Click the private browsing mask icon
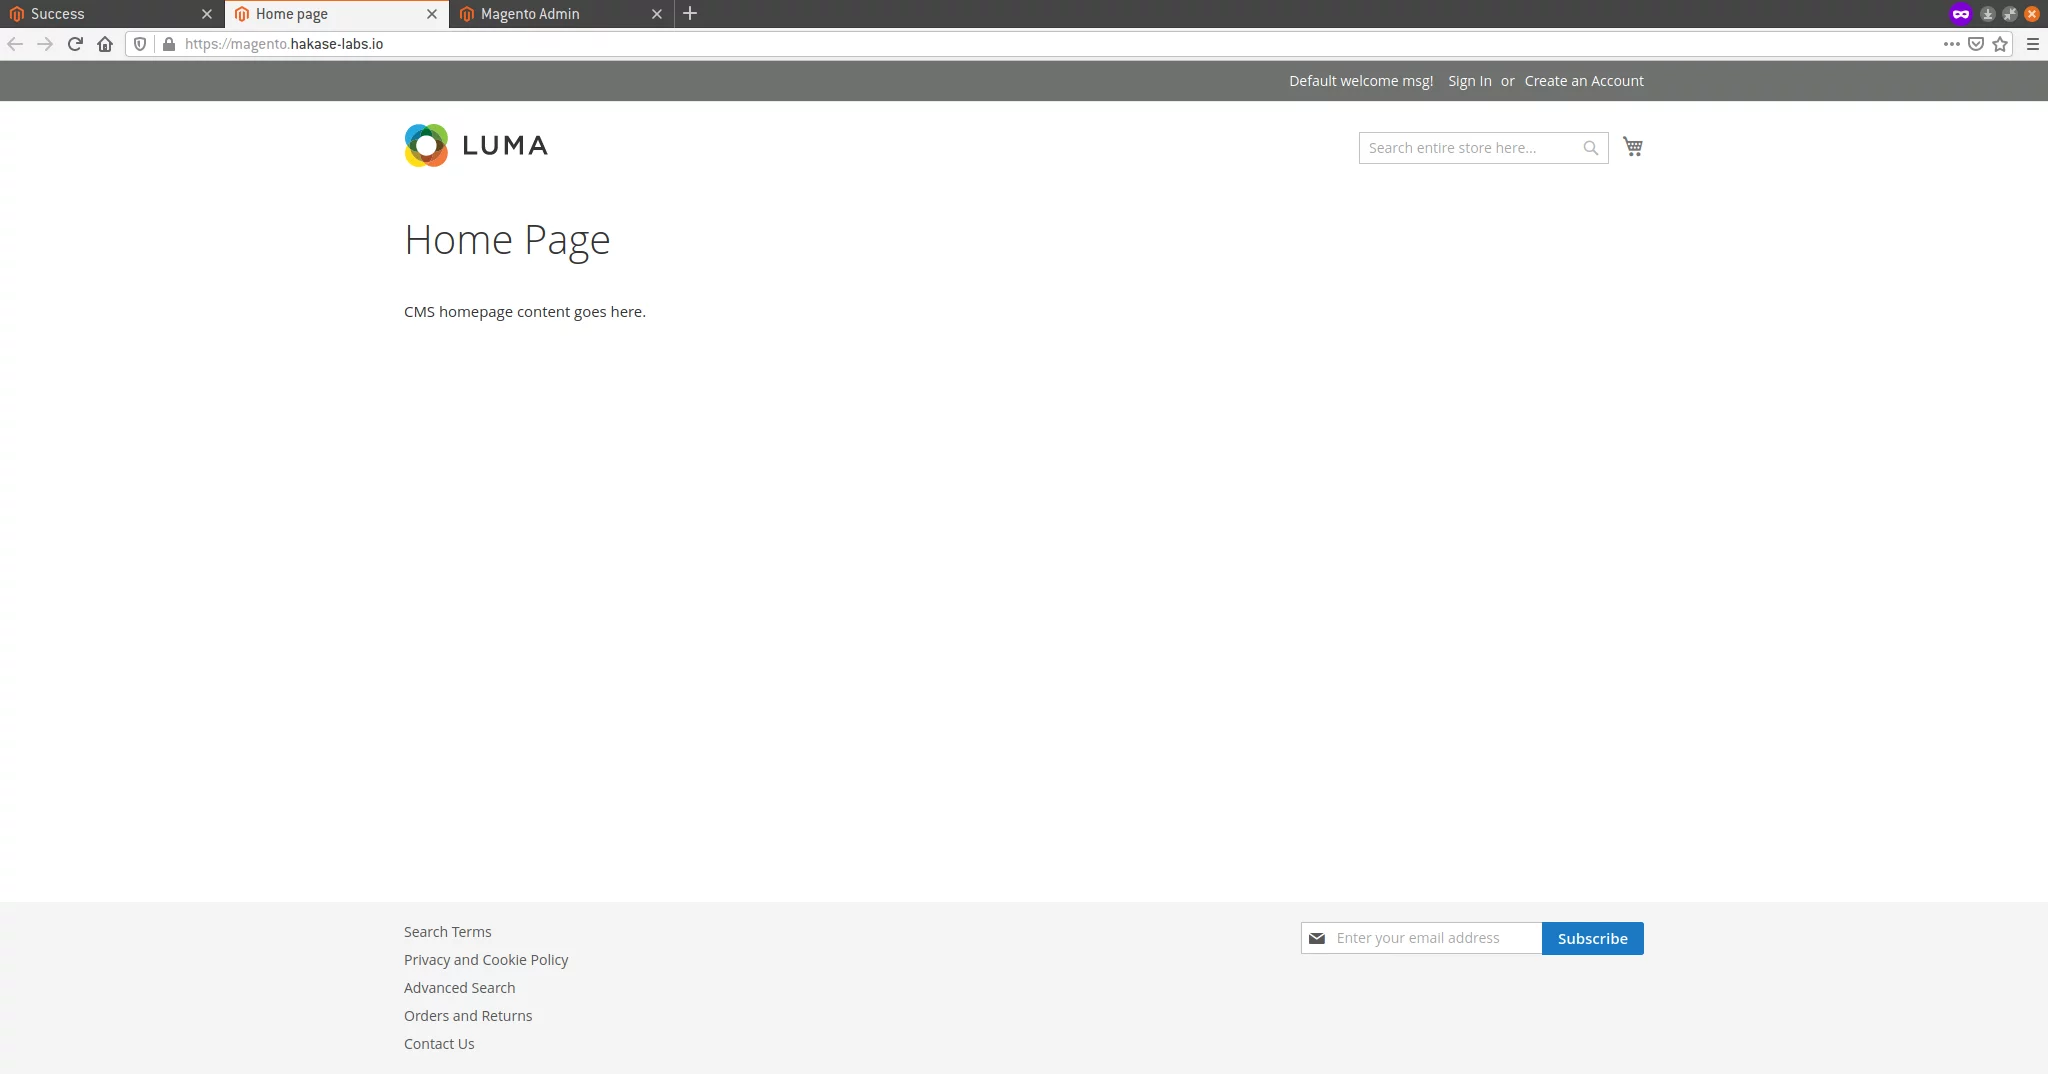Image resolution: width=2048 pixels, height=1074 pixels. point(1961,14)
